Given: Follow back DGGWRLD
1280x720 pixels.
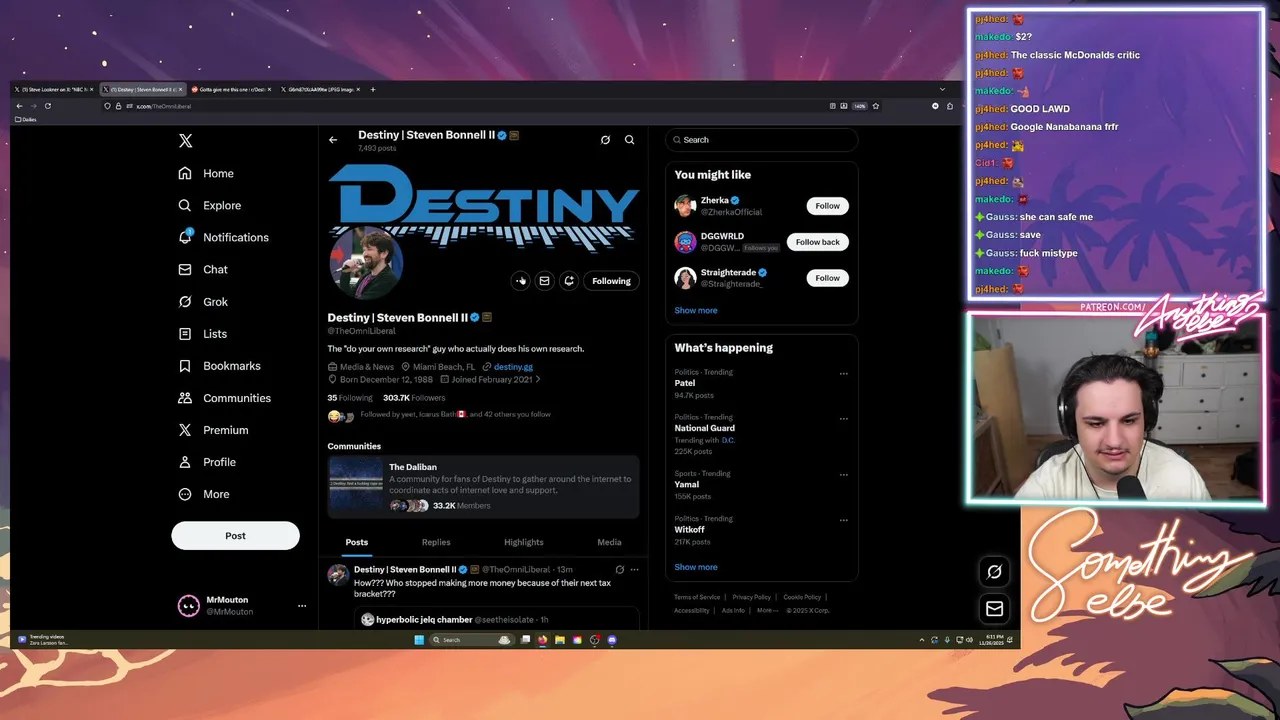Looking at the screenshot, I should 818,242.
